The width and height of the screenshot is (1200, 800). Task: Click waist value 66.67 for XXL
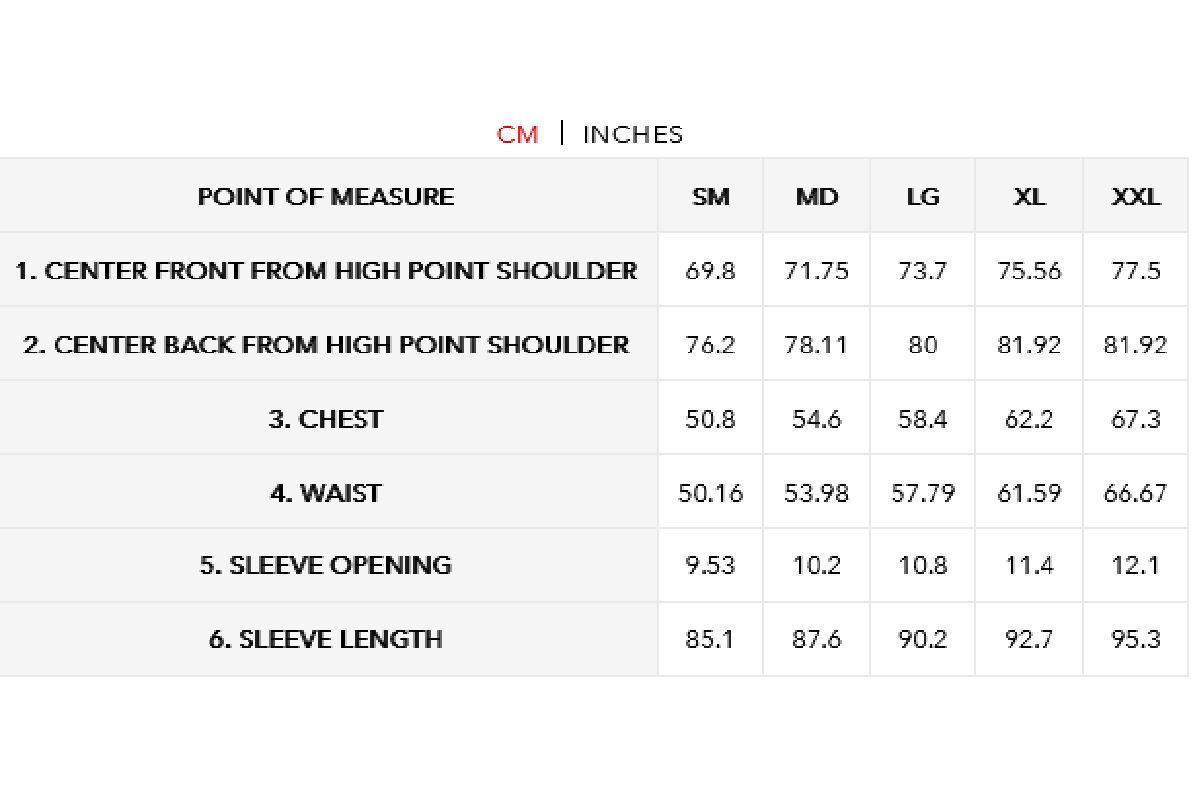click(x=1136, y=492)
